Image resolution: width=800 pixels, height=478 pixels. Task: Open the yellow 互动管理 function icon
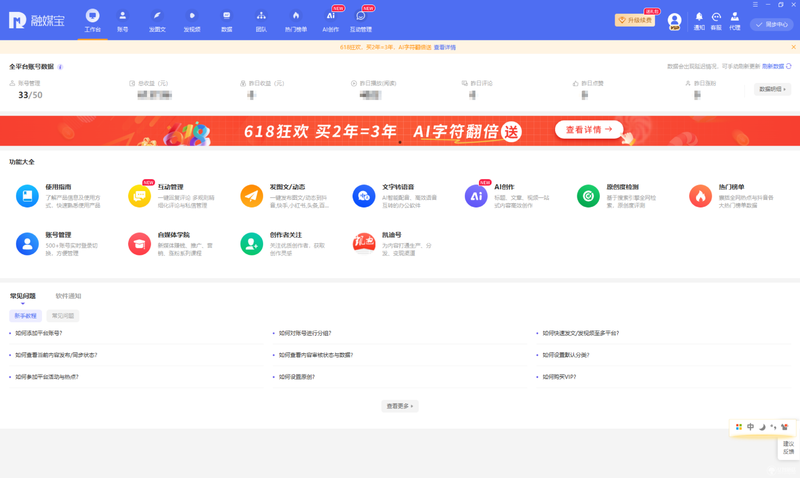pos(139,196)
